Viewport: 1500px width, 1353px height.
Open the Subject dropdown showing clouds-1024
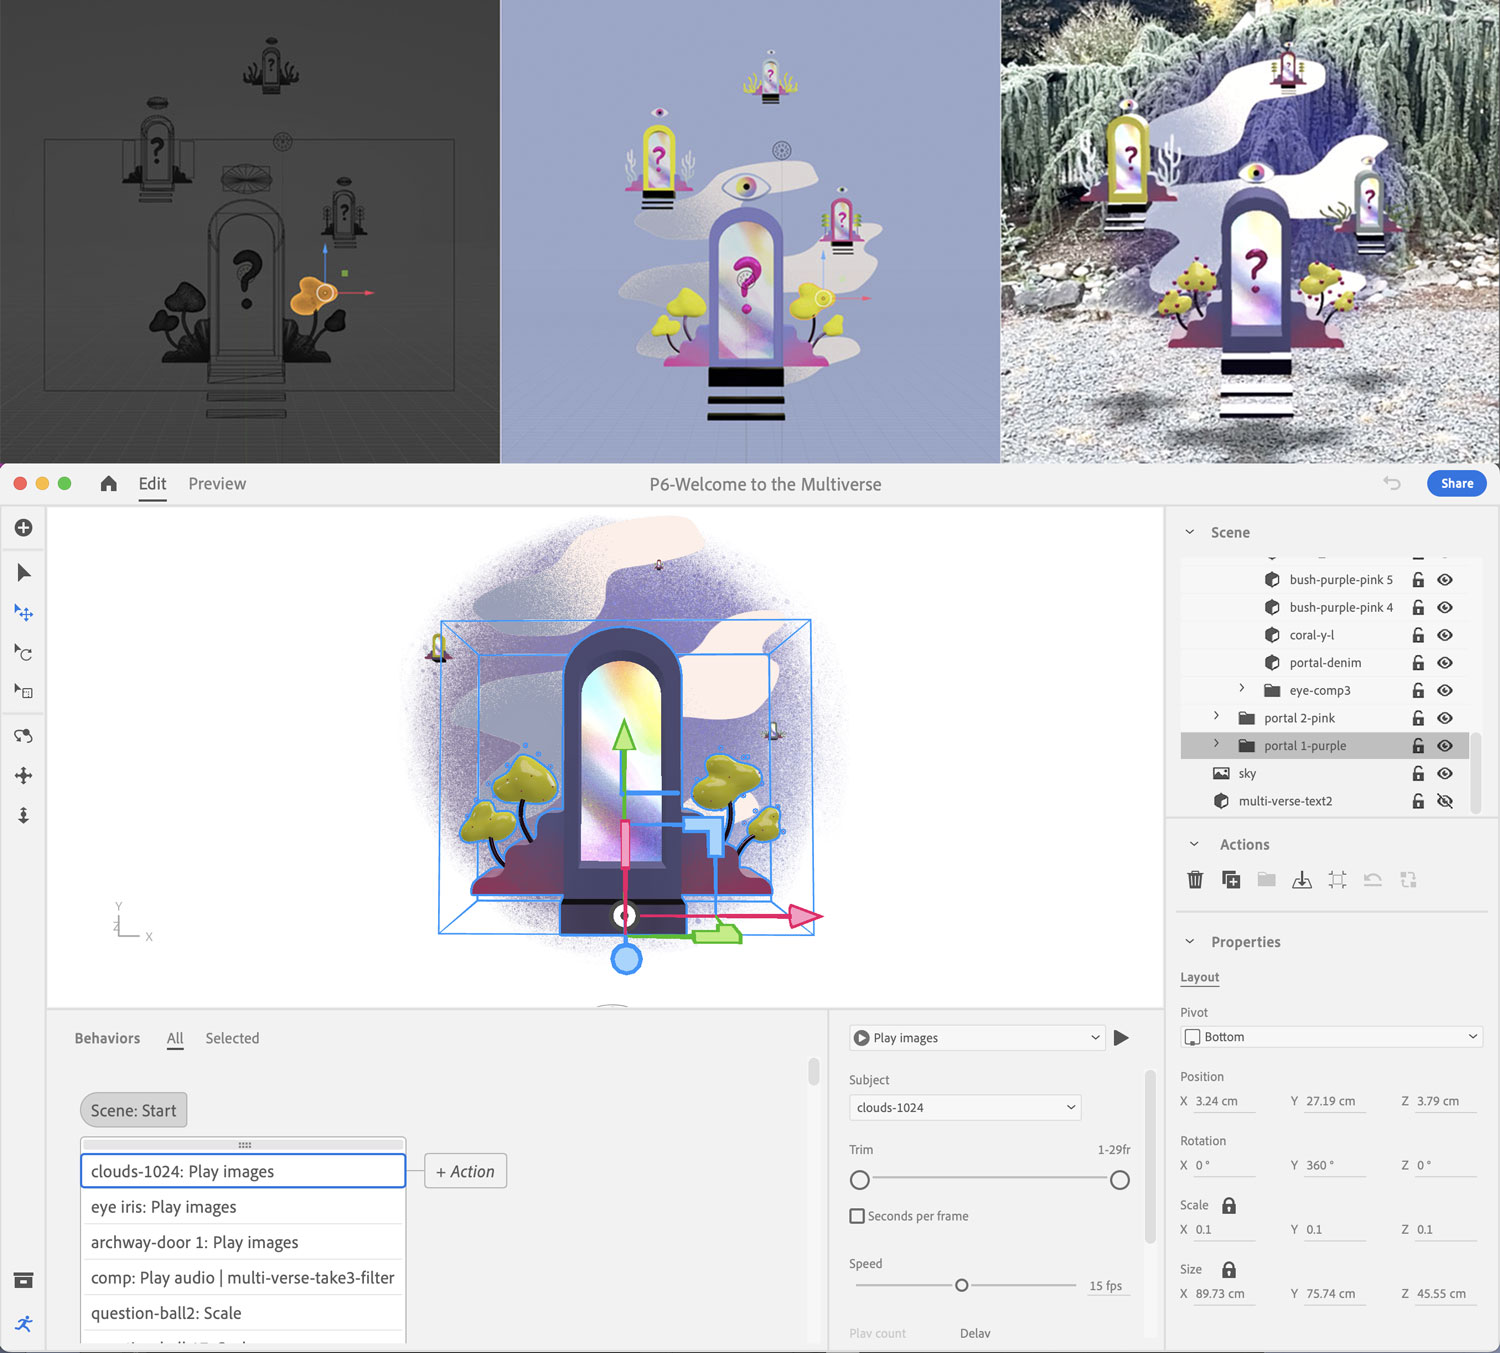tap(964, 1107)
